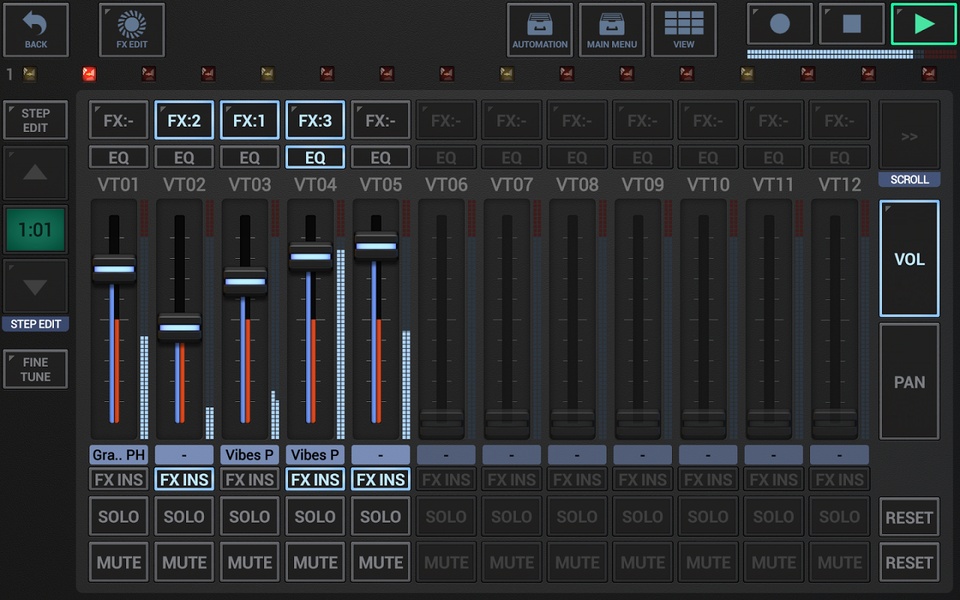
Task: Solo the dimmed track VT09
Action: click(x=643, y=517)
